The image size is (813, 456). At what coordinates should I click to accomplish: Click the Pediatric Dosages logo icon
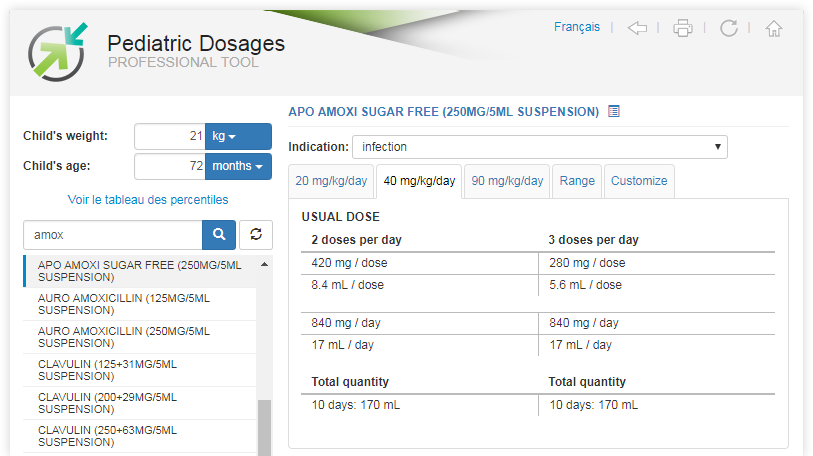coord(58,52)
